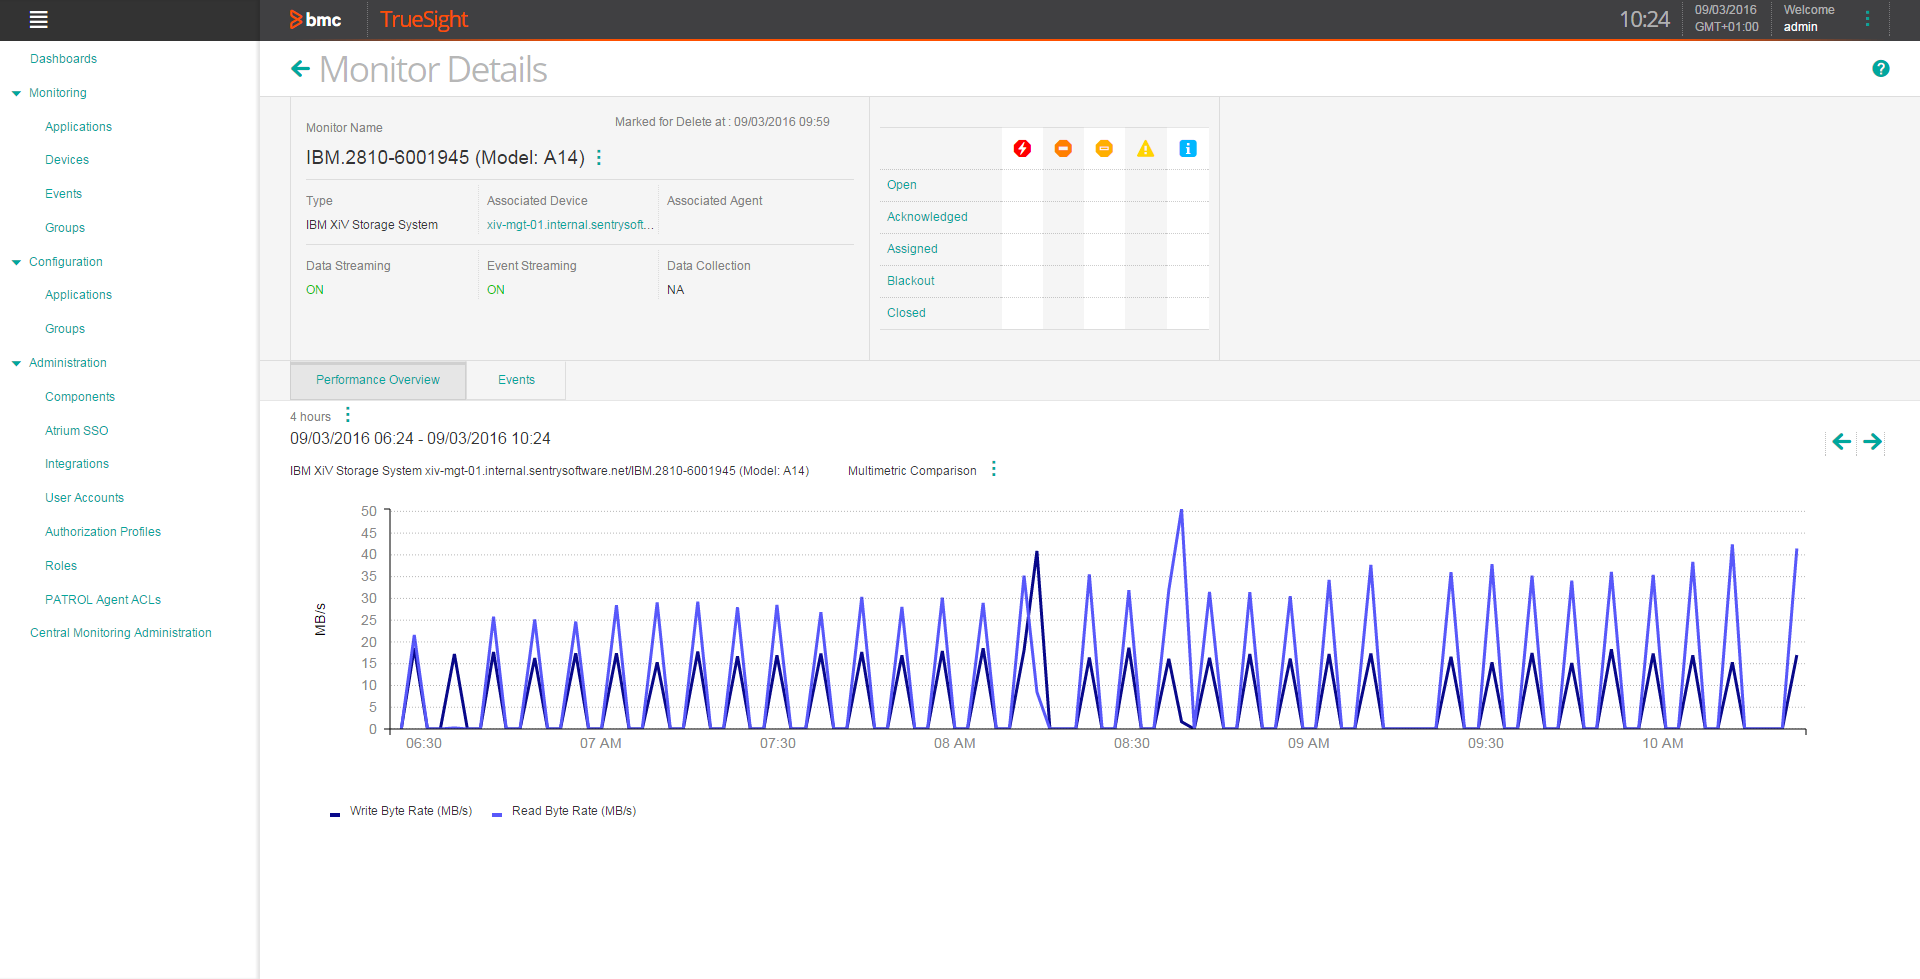Click the Multimetric Comparison label

point(912,471)
